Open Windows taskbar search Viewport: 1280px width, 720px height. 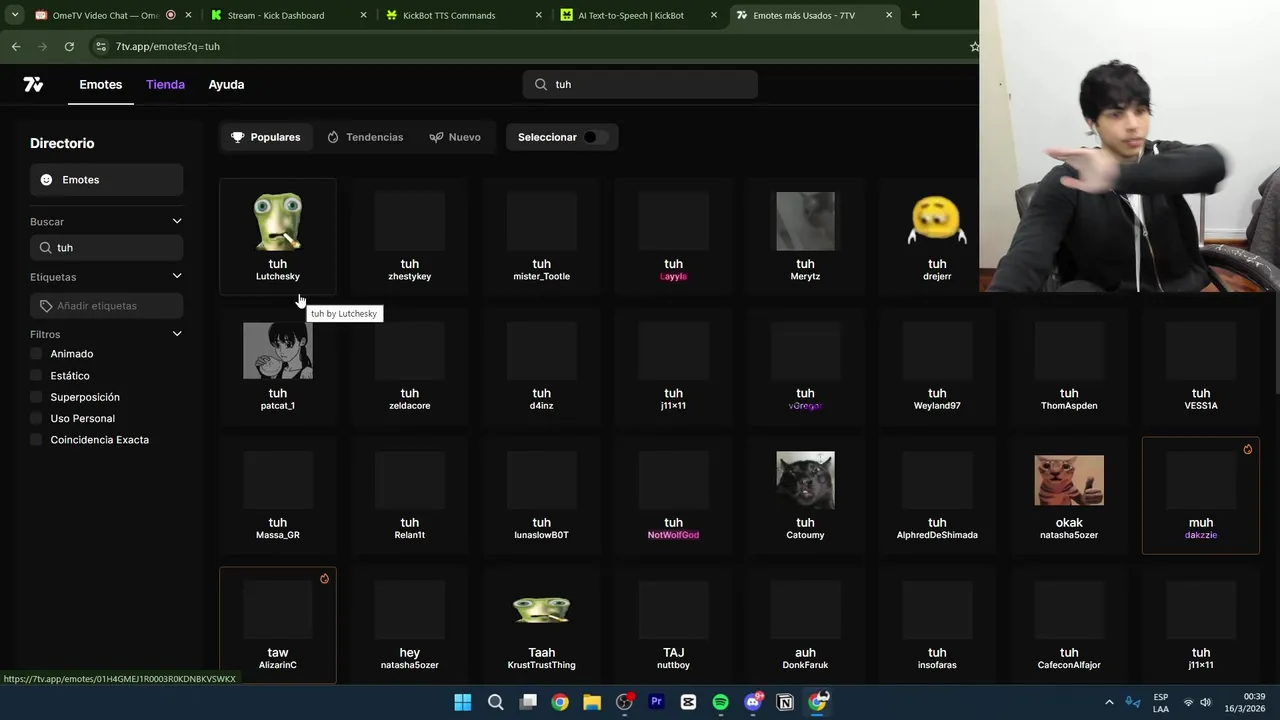click(495, 702)
